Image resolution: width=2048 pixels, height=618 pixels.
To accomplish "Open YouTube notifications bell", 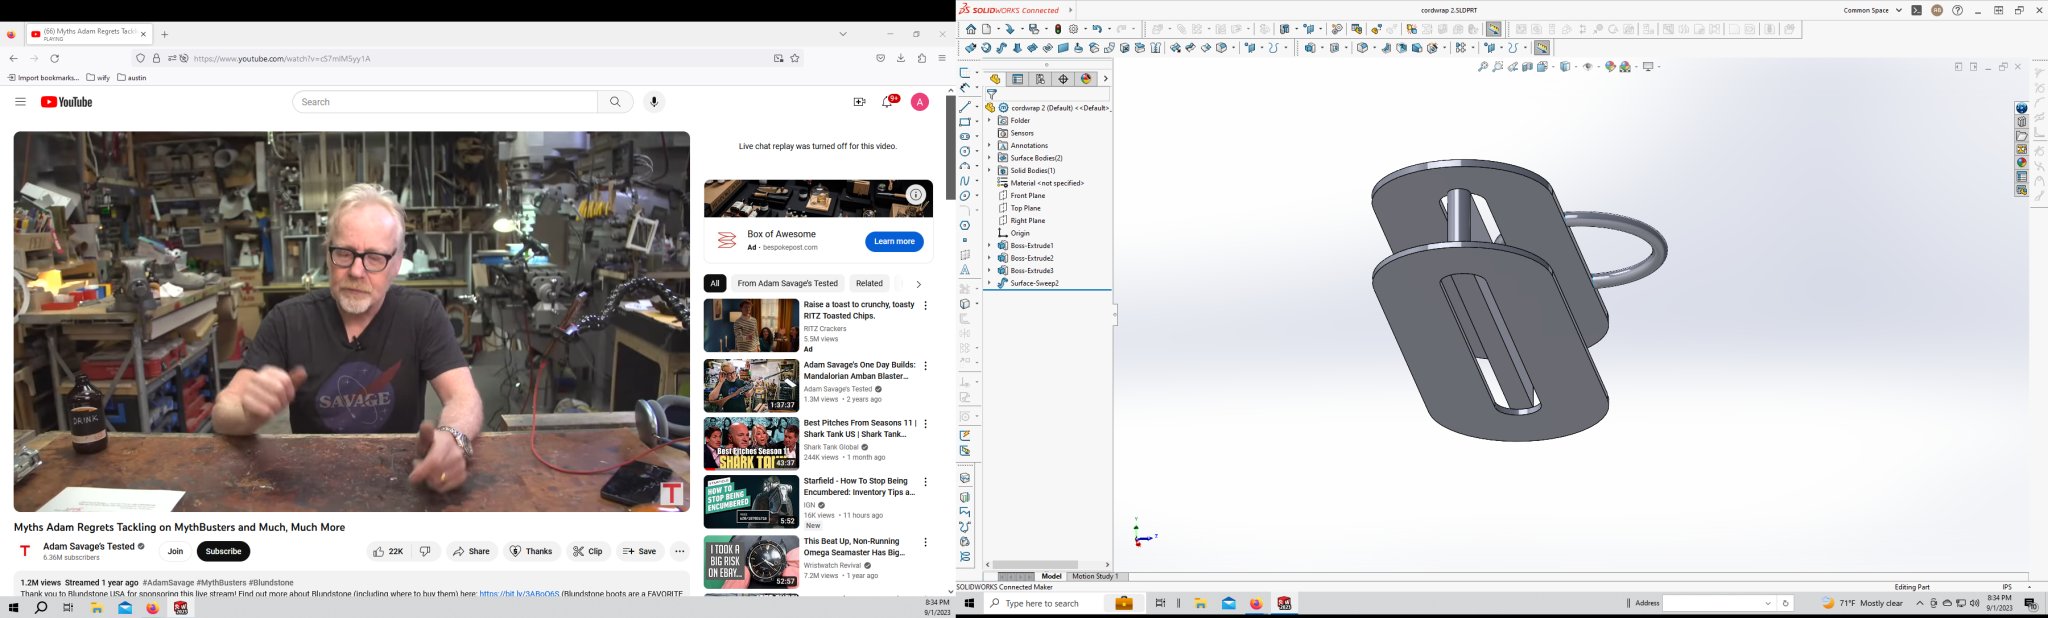I will (887, 102).
